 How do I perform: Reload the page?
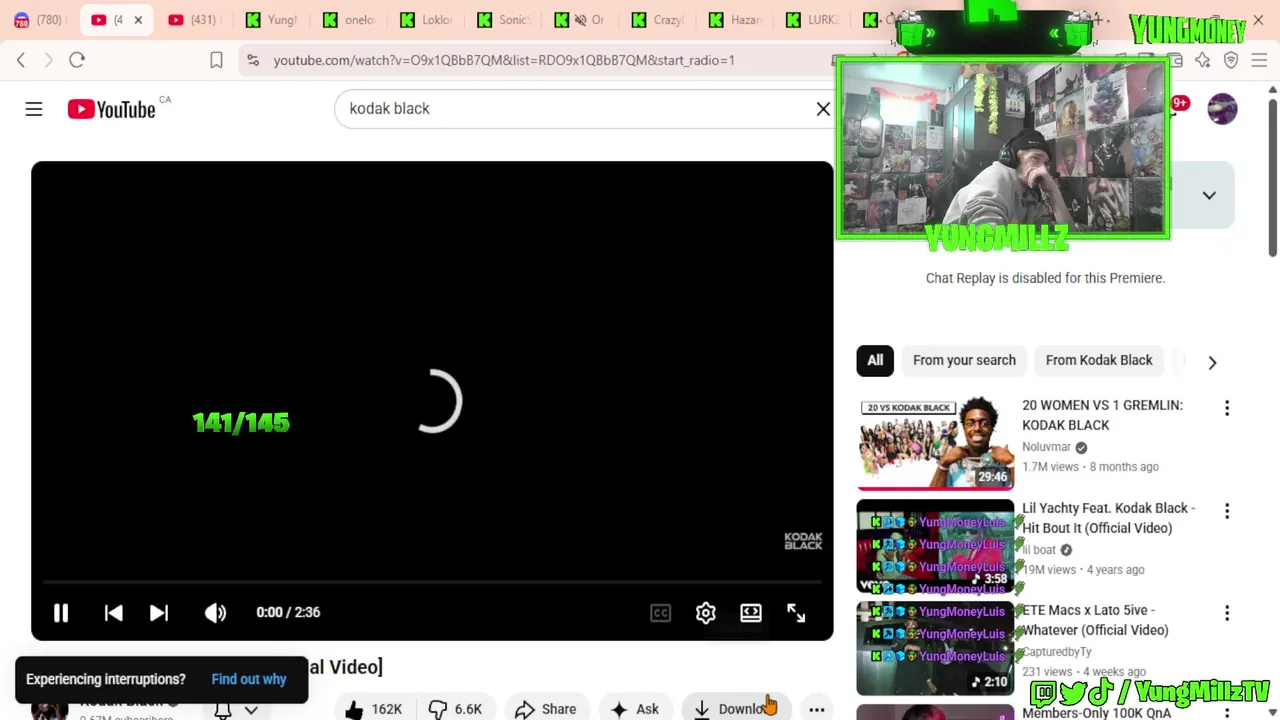click(77, 60)
